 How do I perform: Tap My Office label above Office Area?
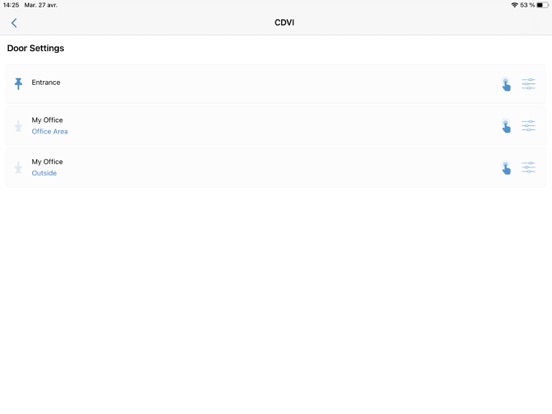(47, 120)
